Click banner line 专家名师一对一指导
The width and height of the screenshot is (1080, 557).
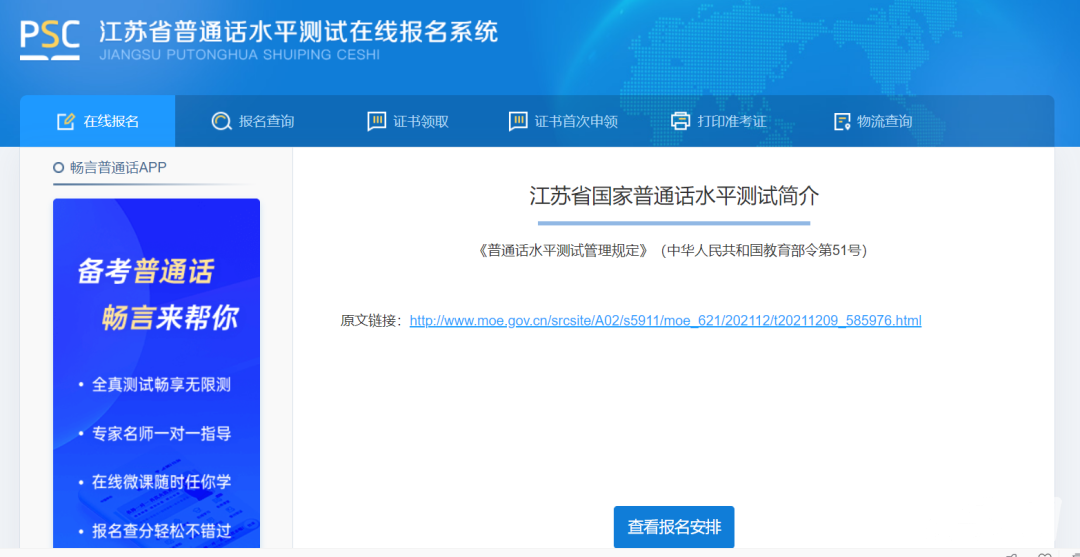(161, 434)
